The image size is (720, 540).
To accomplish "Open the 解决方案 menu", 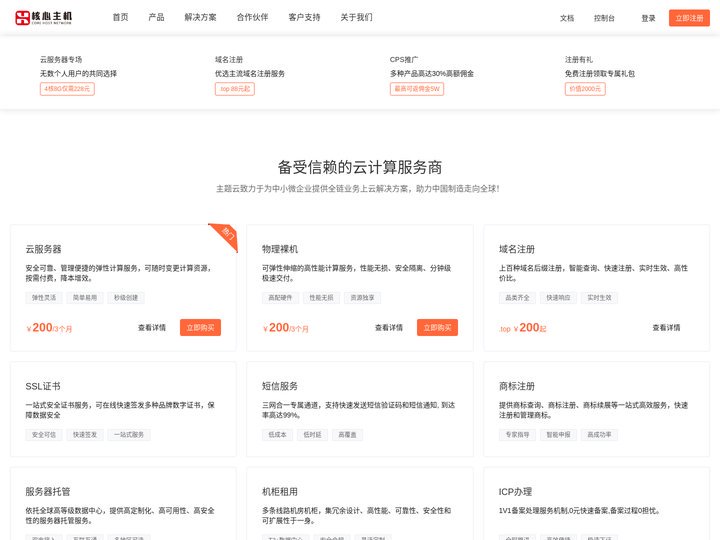I will pyautogui.click(x=200, y=17).
